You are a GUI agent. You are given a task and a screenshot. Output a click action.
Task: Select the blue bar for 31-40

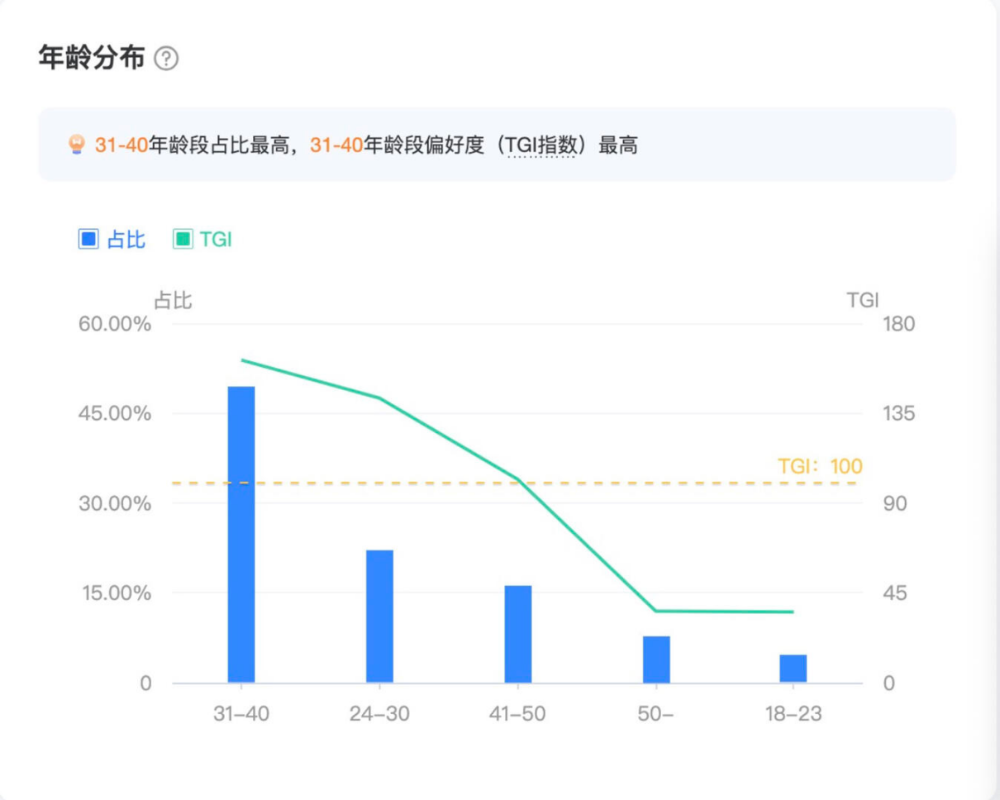click(x=241, y=534)
